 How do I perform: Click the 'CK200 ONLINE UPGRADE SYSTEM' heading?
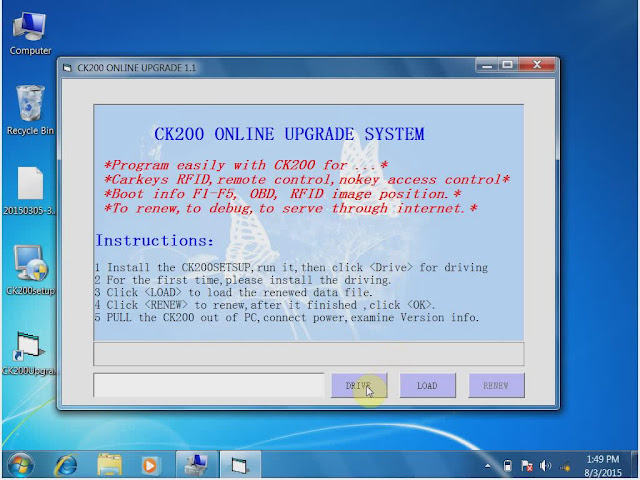click(x=289, y=134)
